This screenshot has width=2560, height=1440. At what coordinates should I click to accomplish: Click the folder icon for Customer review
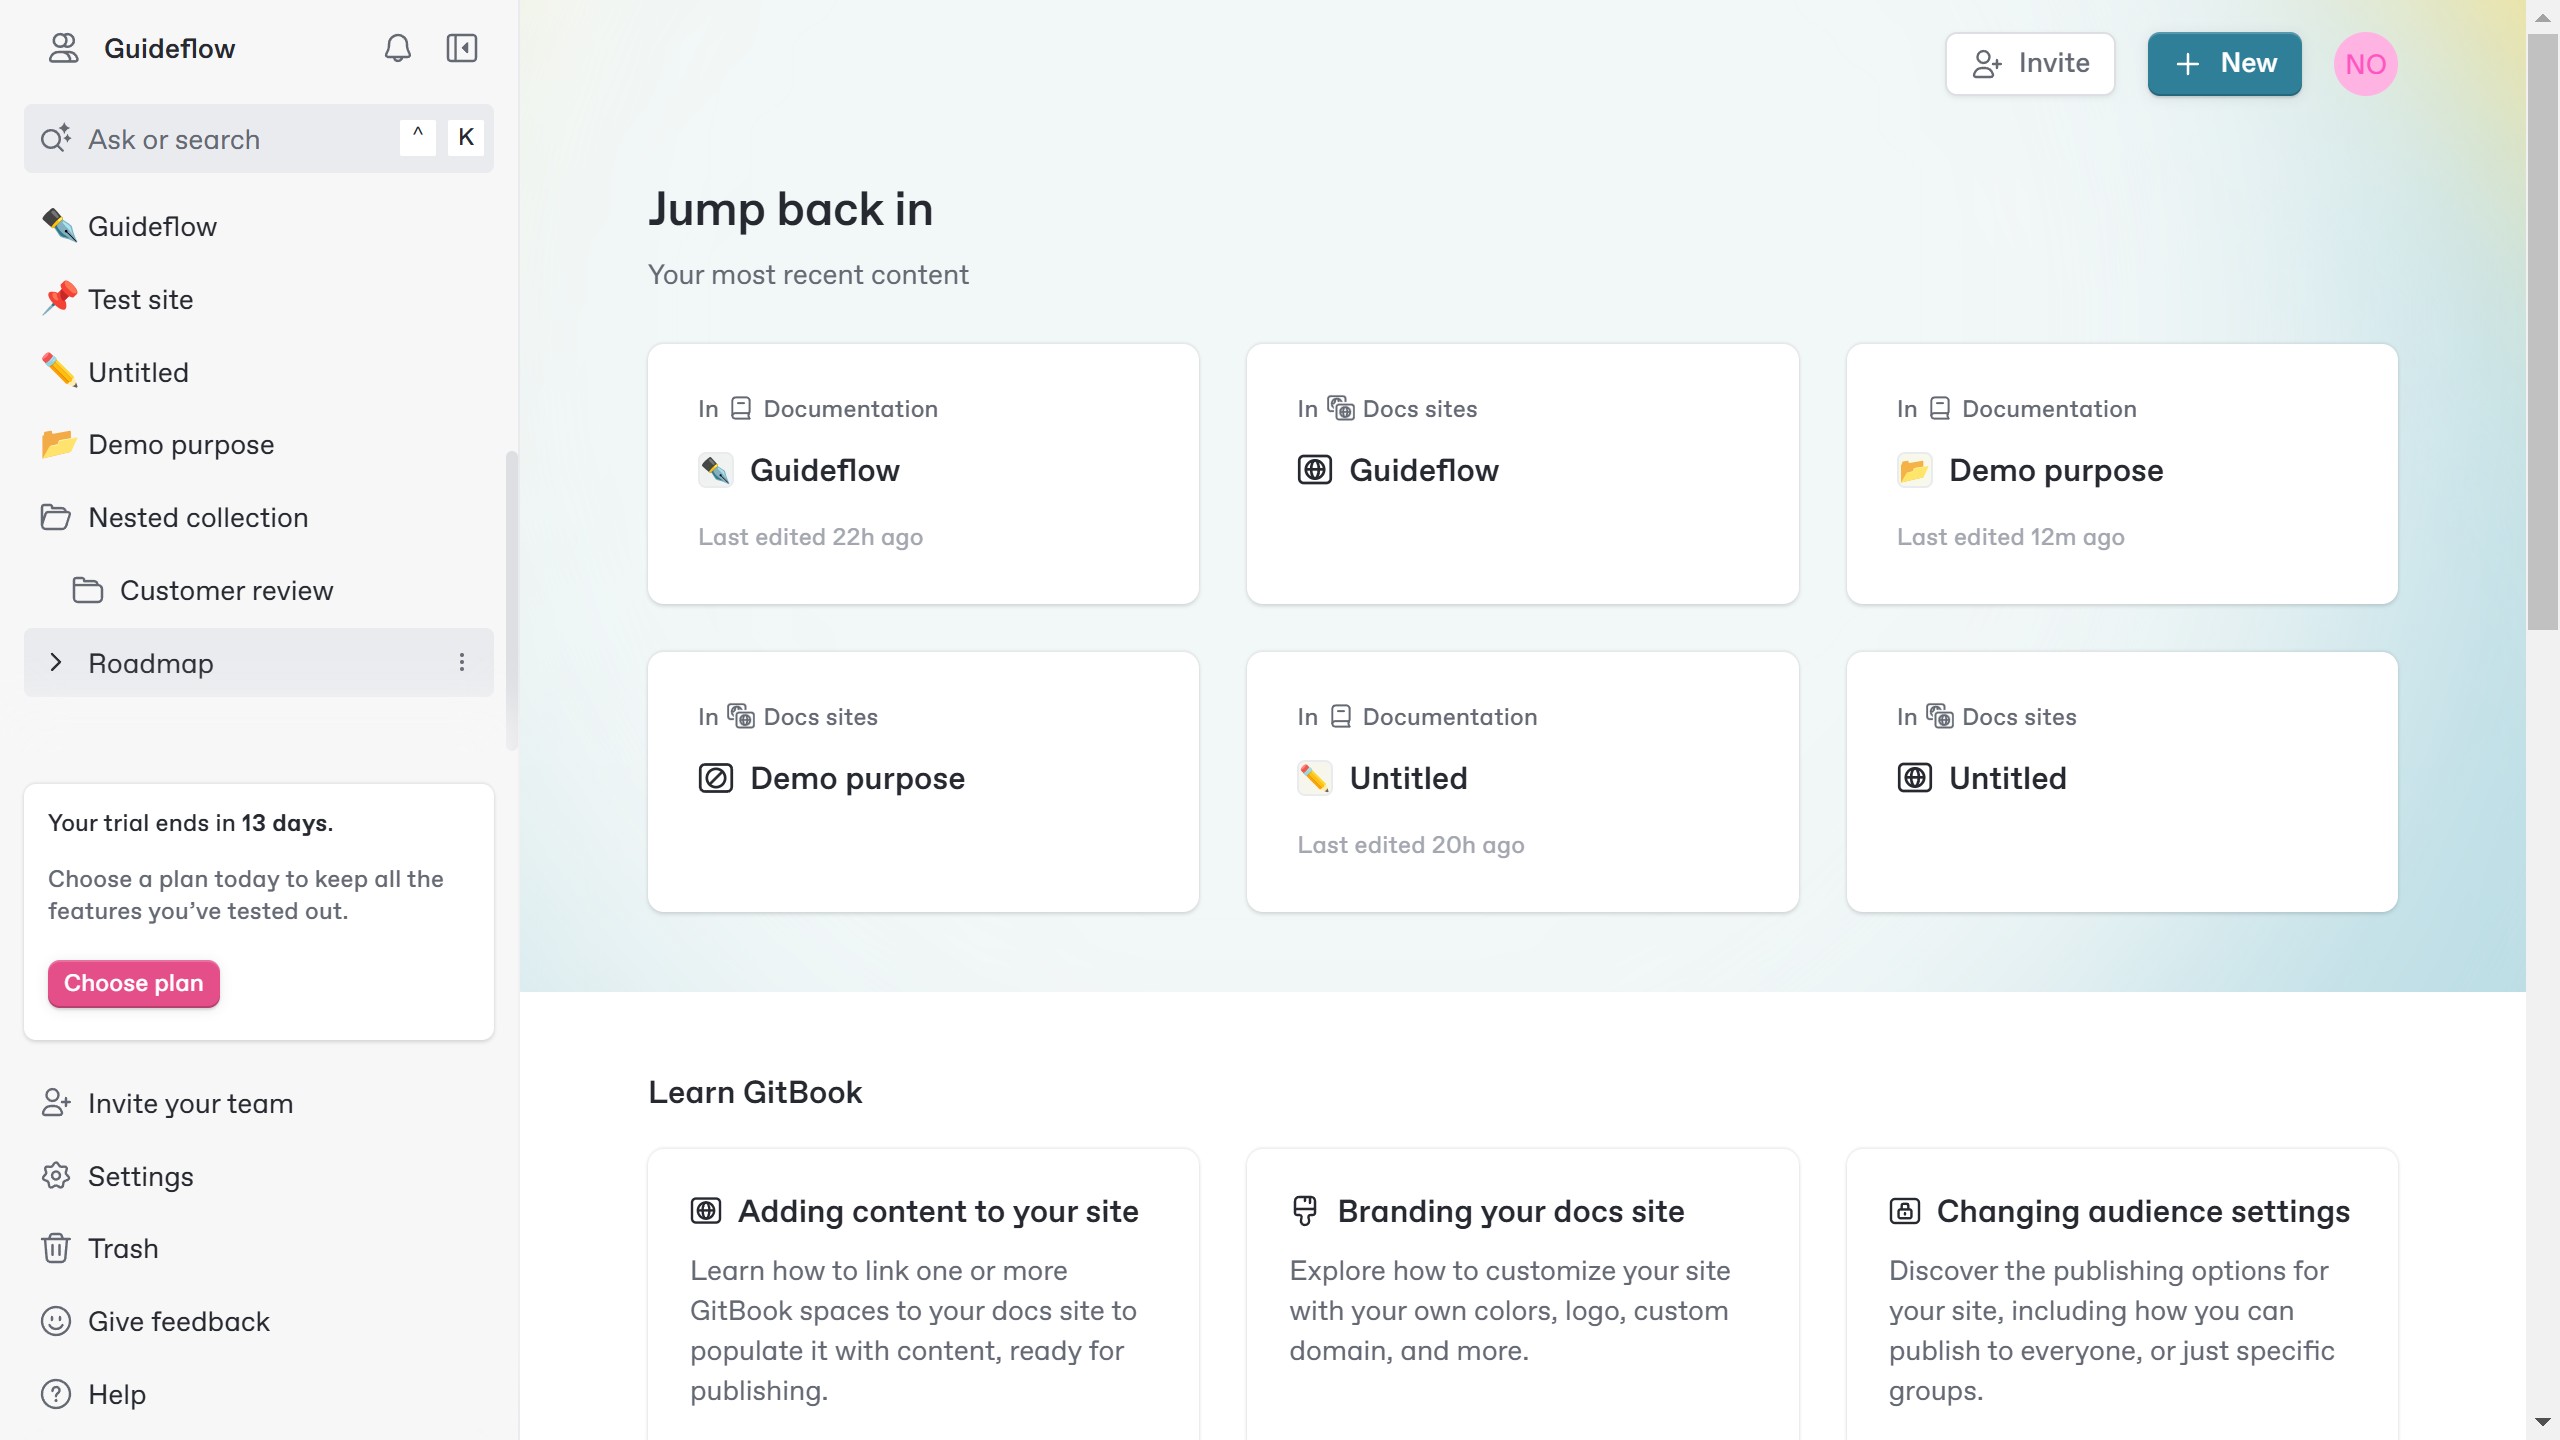point(88,590)
